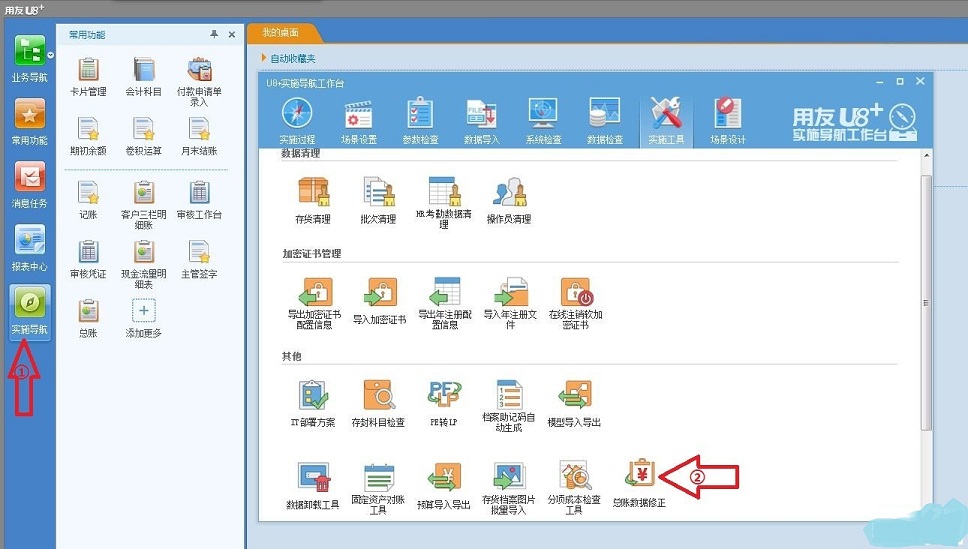This screenshot has width=968, height=549.
Task: Click scrollbar up arrow in workbench
Action: point(926,156)
